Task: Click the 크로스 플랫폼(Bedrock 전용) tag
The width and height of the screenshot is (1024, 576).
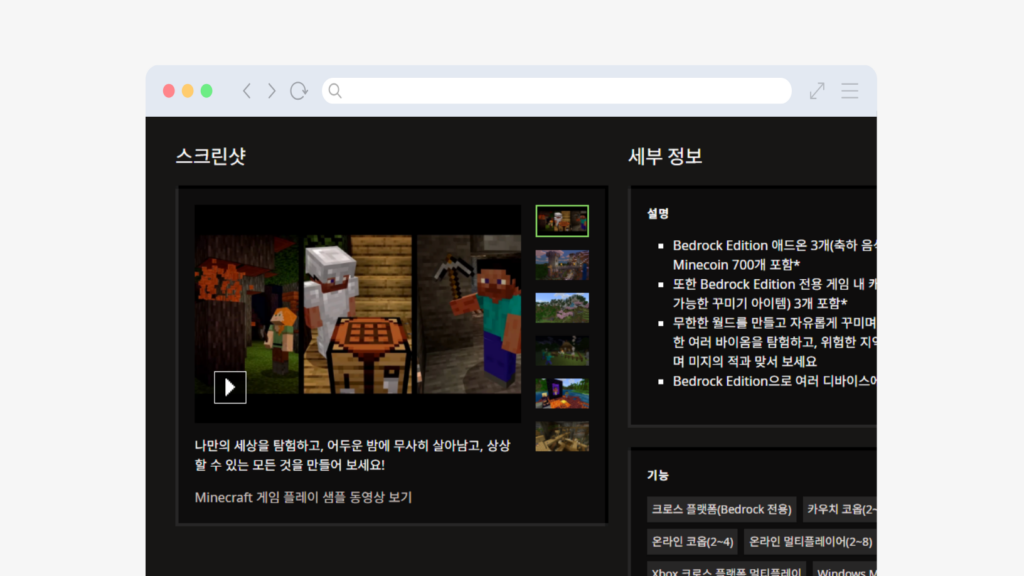Action: (x=722, y=509)
